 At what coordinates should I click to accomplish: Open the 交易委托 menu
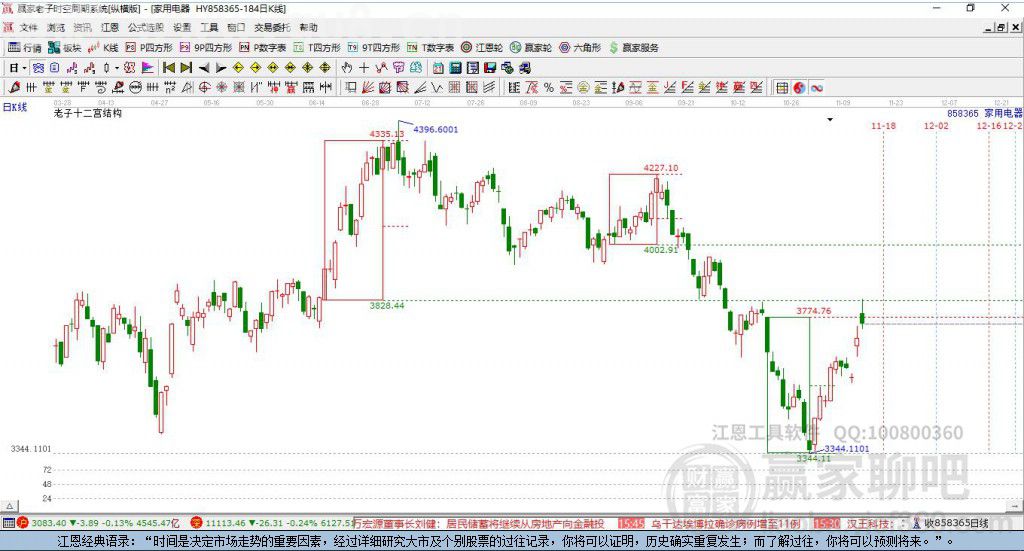tap(272, 27)
